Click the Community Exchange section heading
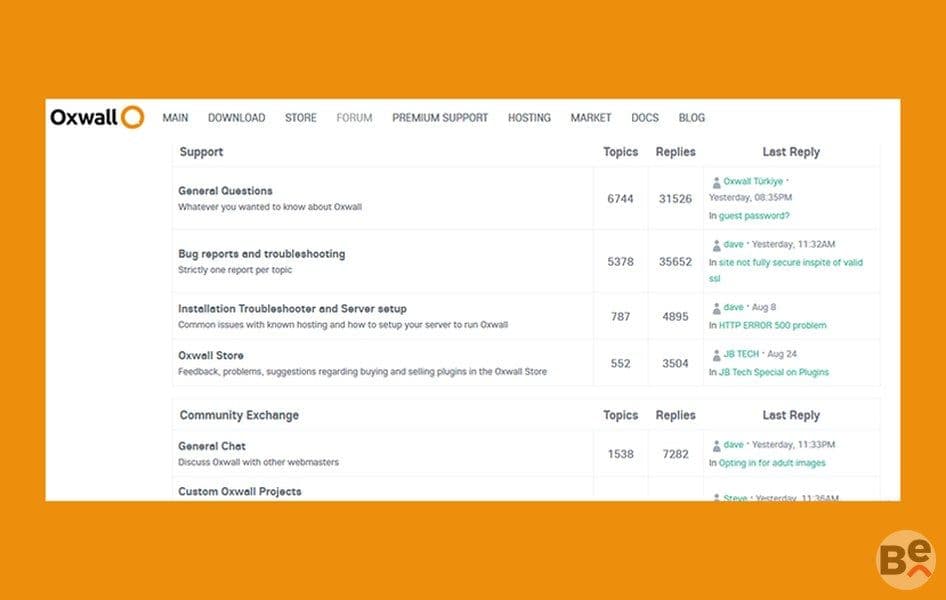This screenshot has height=600, width=946. coord(239,415)
